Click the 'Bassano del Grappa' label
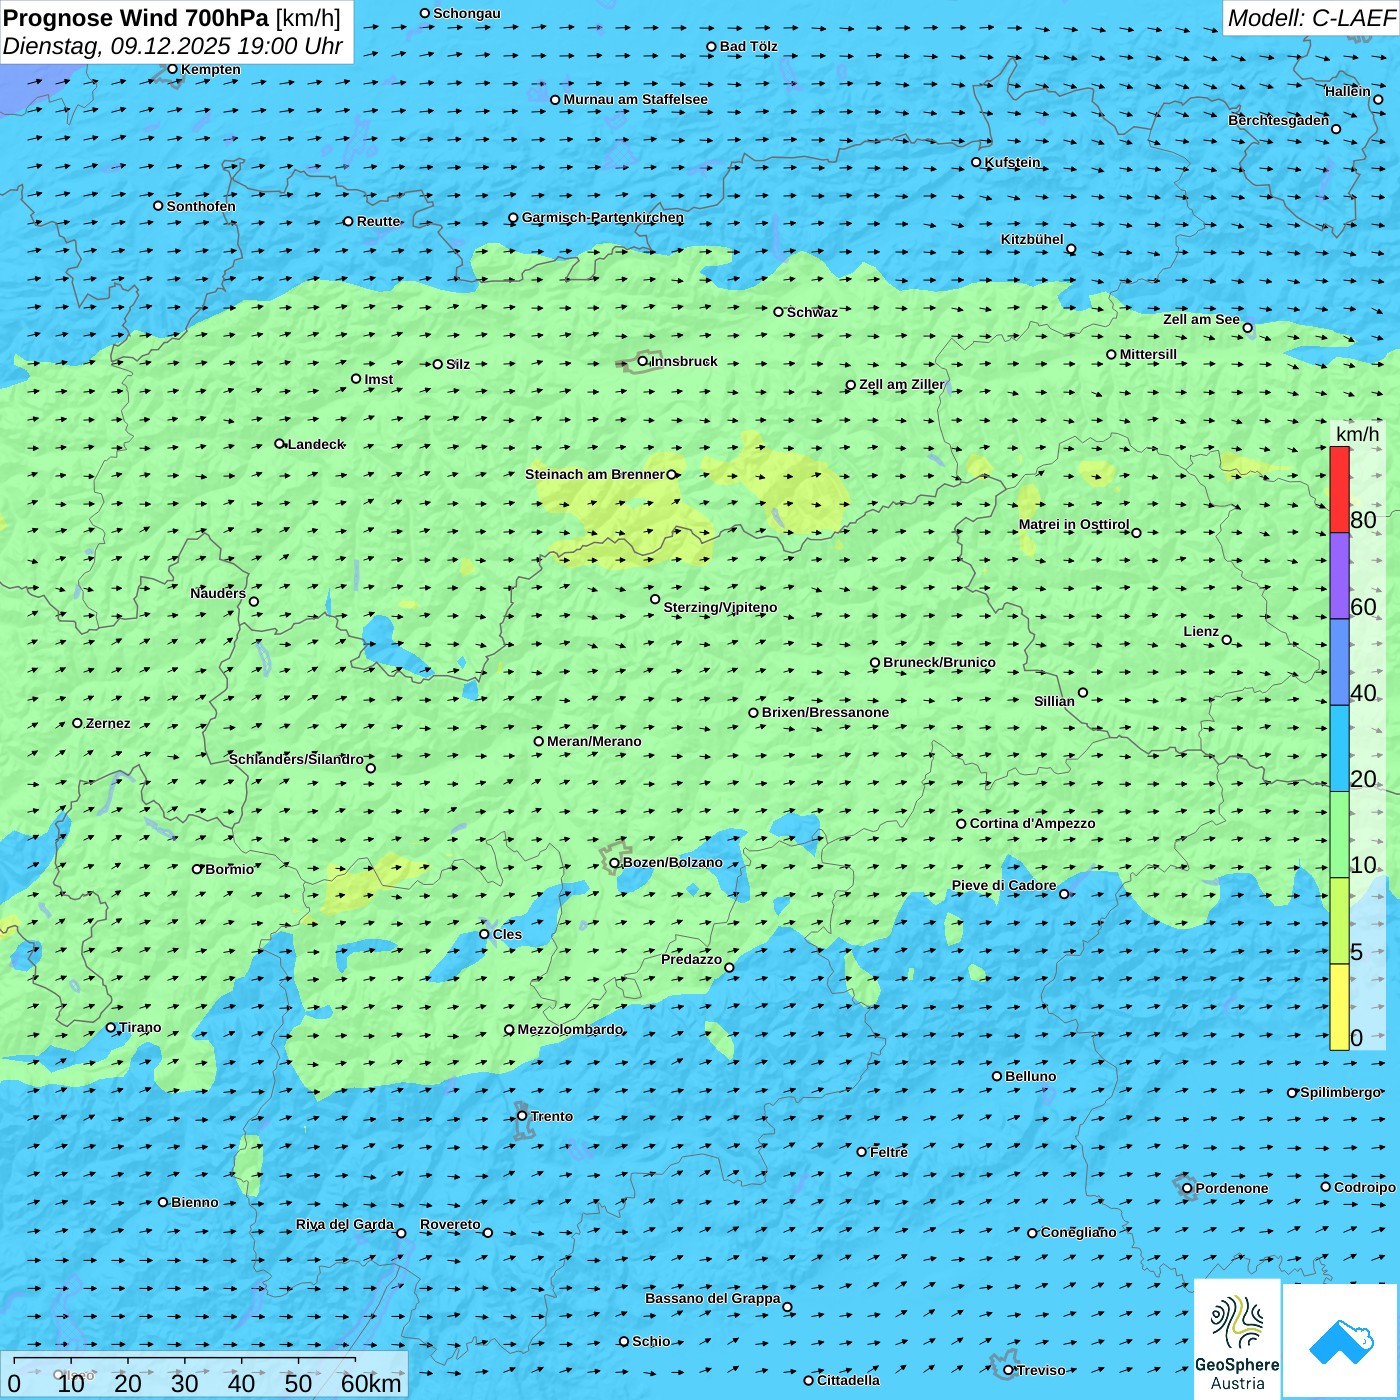Image resolution: width=1400 pixels, height=1400 pixels. (712, 1299)
